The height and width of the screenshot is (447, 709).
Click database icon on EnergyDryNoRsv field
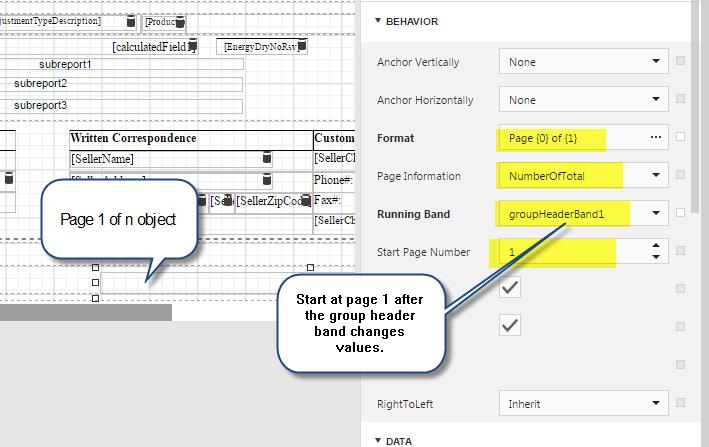coord(301,45)
